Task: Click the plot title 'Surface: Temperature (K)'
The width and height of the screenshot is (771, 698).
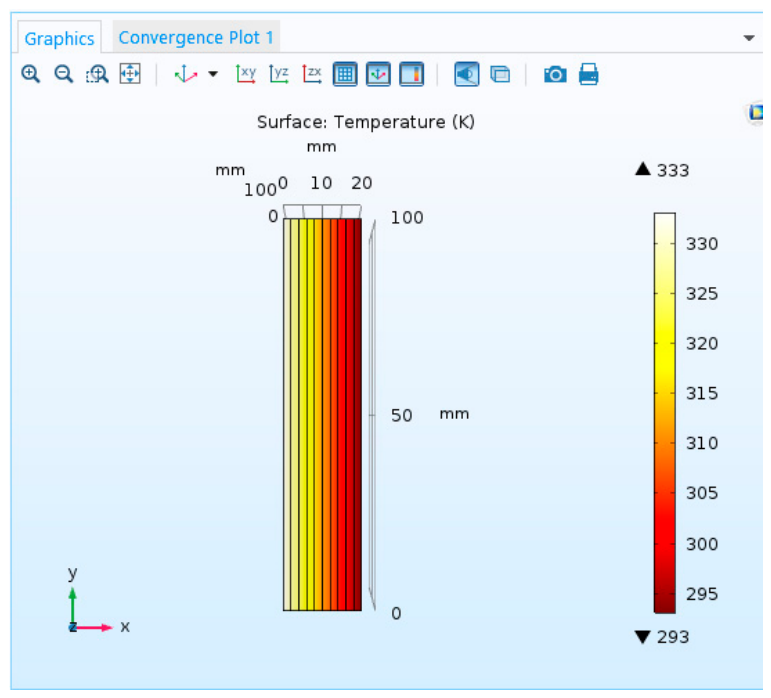Action: pos(366,122)
